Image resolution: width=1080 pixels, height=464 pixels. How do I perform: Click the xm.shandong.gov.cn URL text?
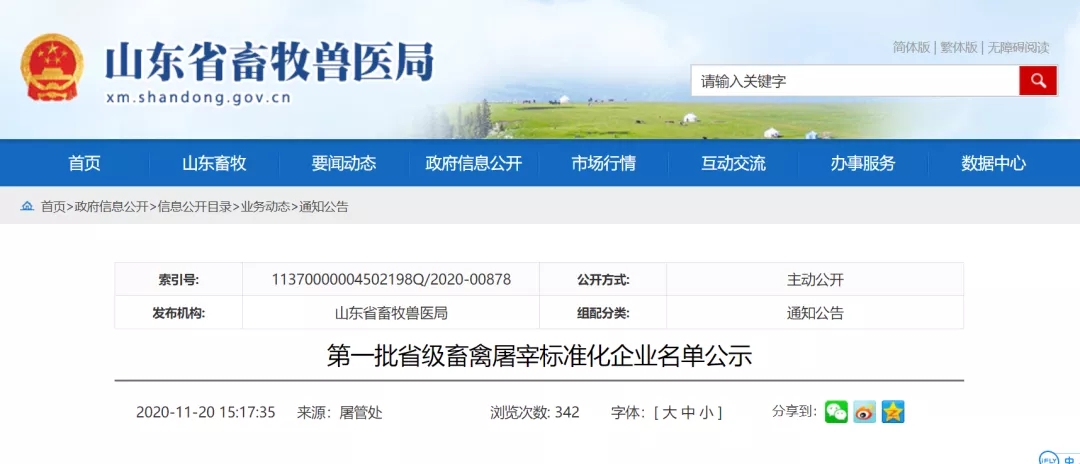[198, 98]
